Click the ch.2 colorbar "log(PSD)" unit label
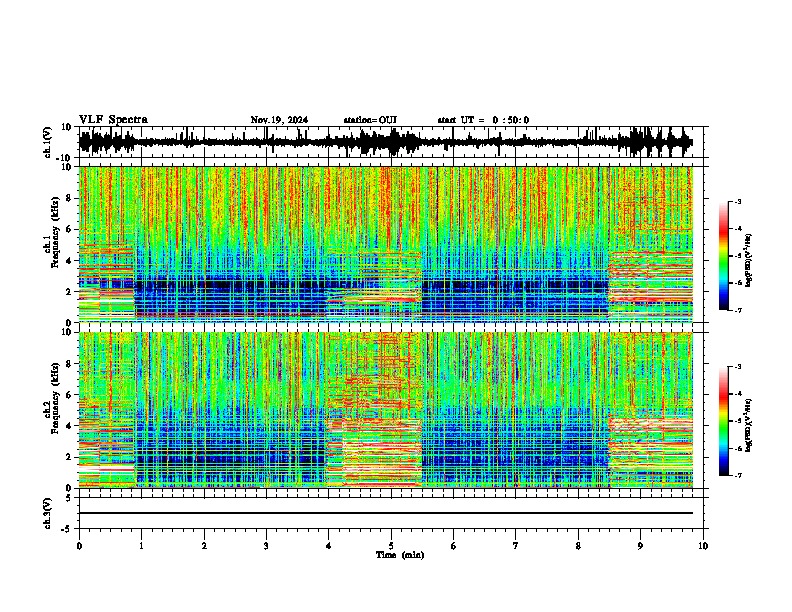 pyautogui.click(x=749, y=425)
